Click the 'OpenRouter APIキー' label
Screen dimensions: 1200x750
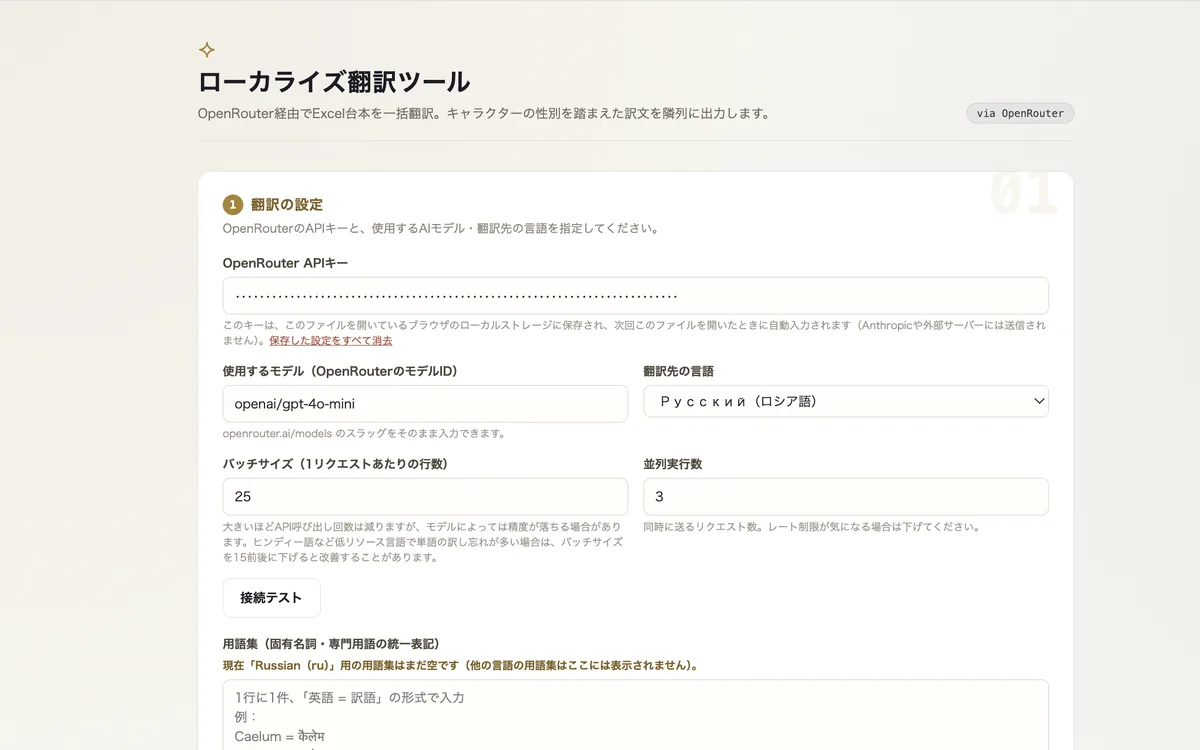click(285, 263)
